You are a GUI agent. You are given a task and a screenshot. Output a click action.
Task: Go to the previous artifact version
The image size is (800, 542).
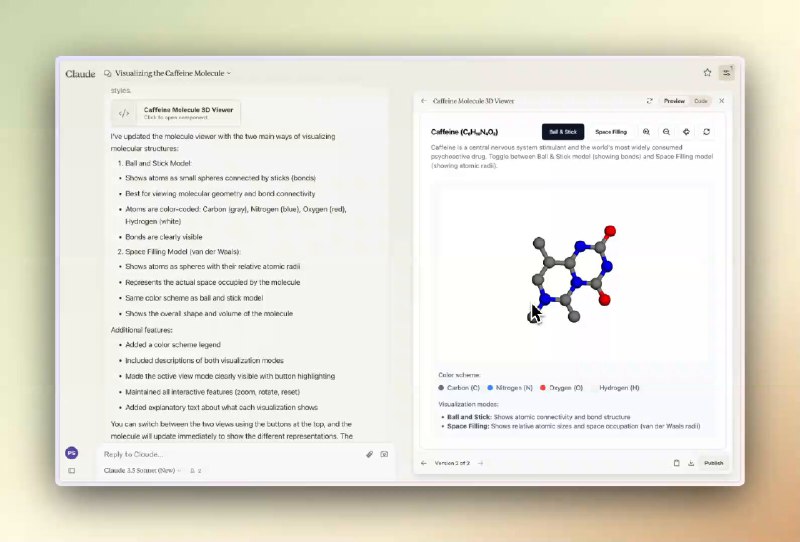(424, 463)
